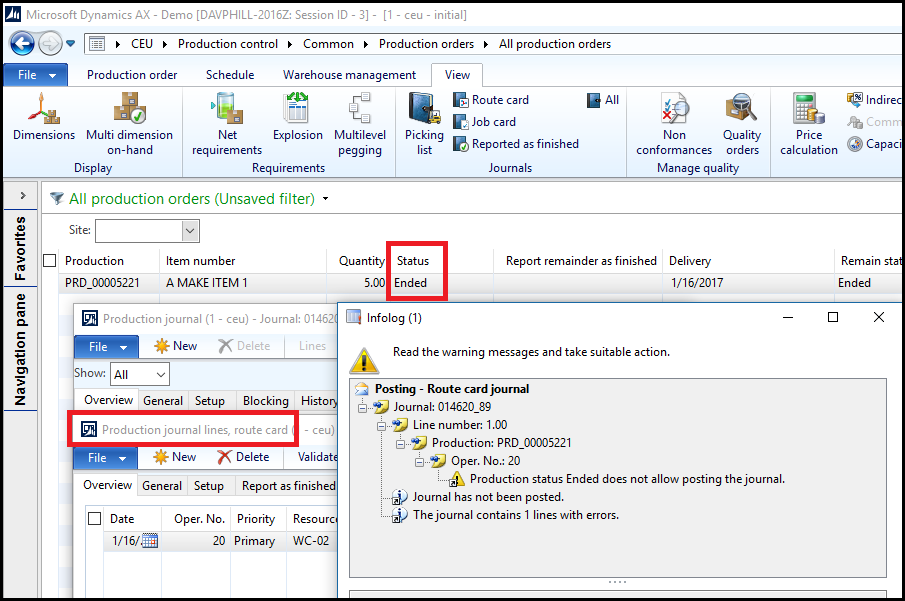Image resolution: width=905 pixels, height=601 pixels.
Task: Open the Warehouse management ribbon tab
Action: [349, 75]
